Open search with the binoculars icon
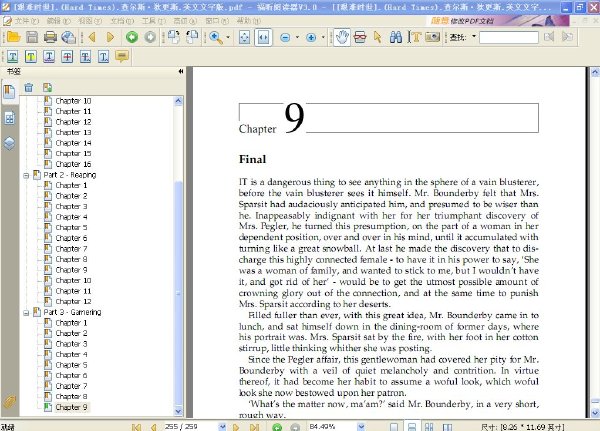This screenshot has height=431, width=600. tap(396, 37)
